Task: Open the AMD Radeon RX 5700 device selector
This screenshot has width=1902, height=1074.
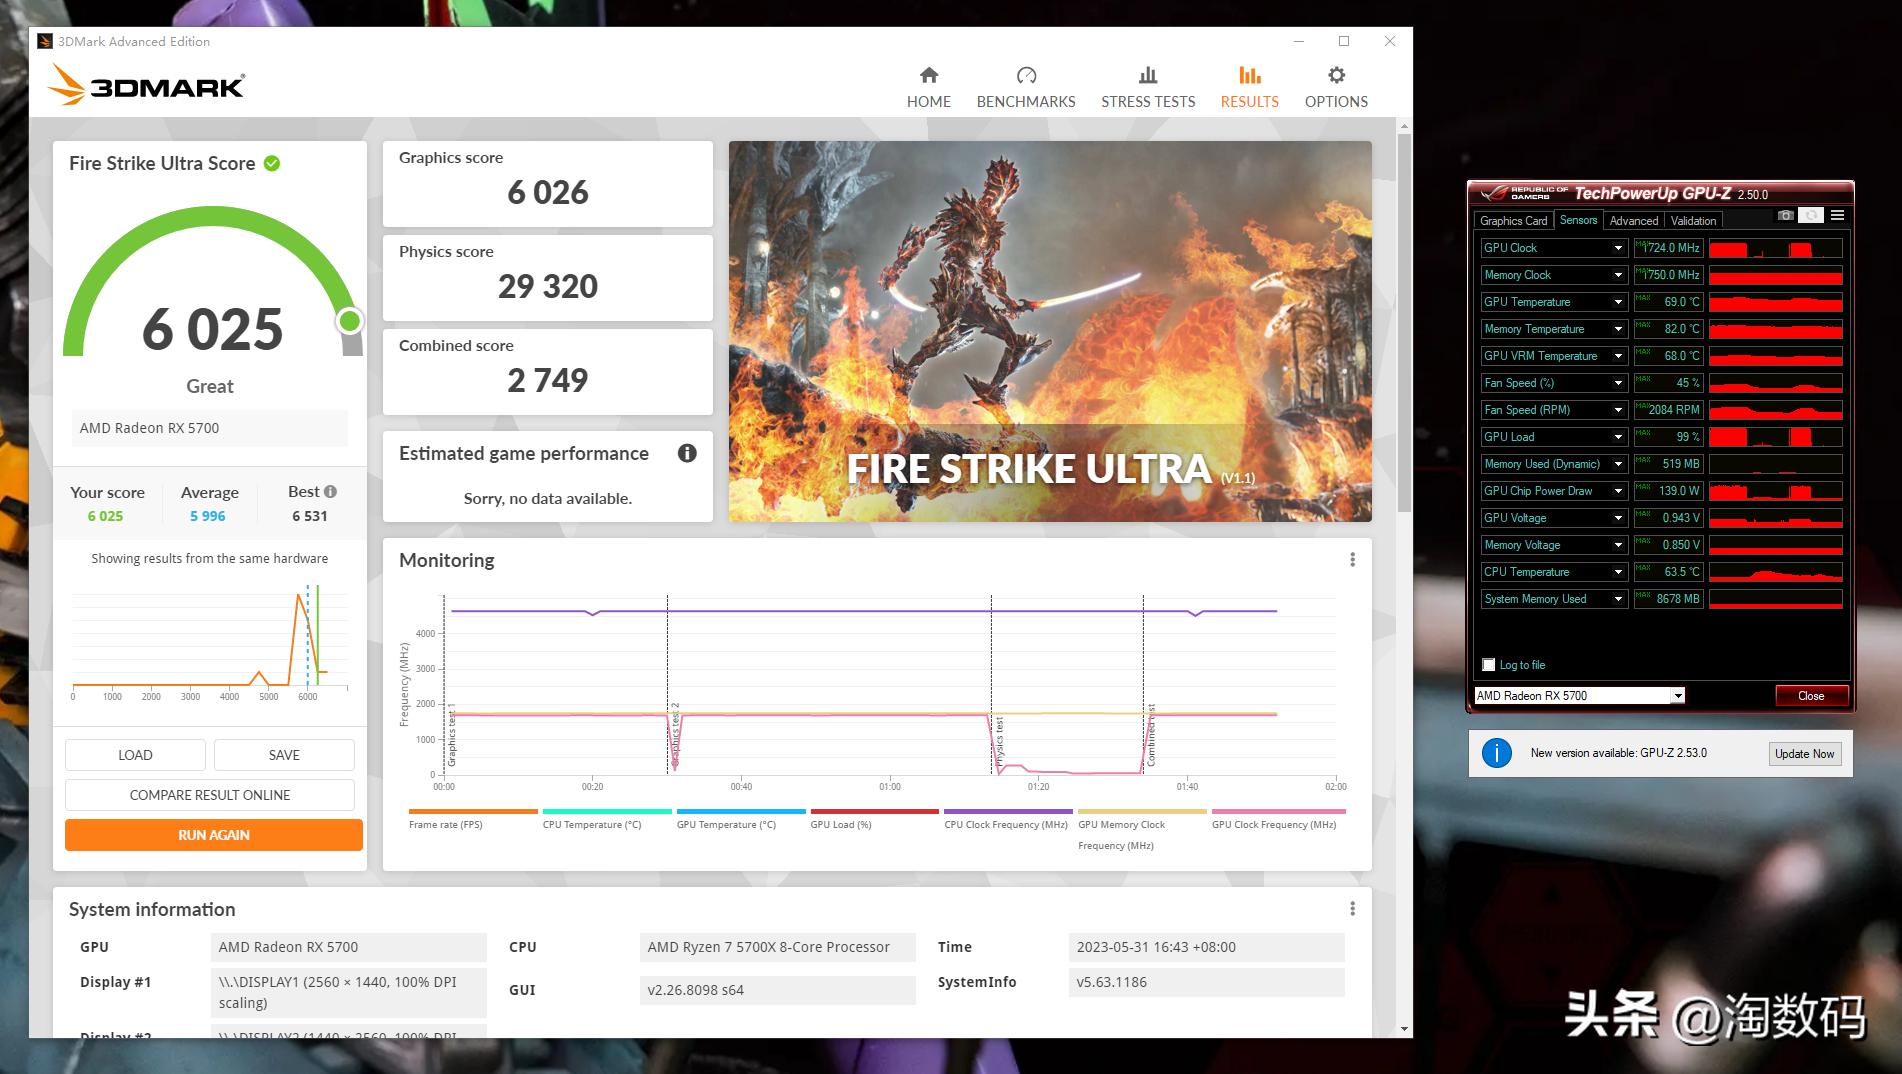Action: (1678, 696)
